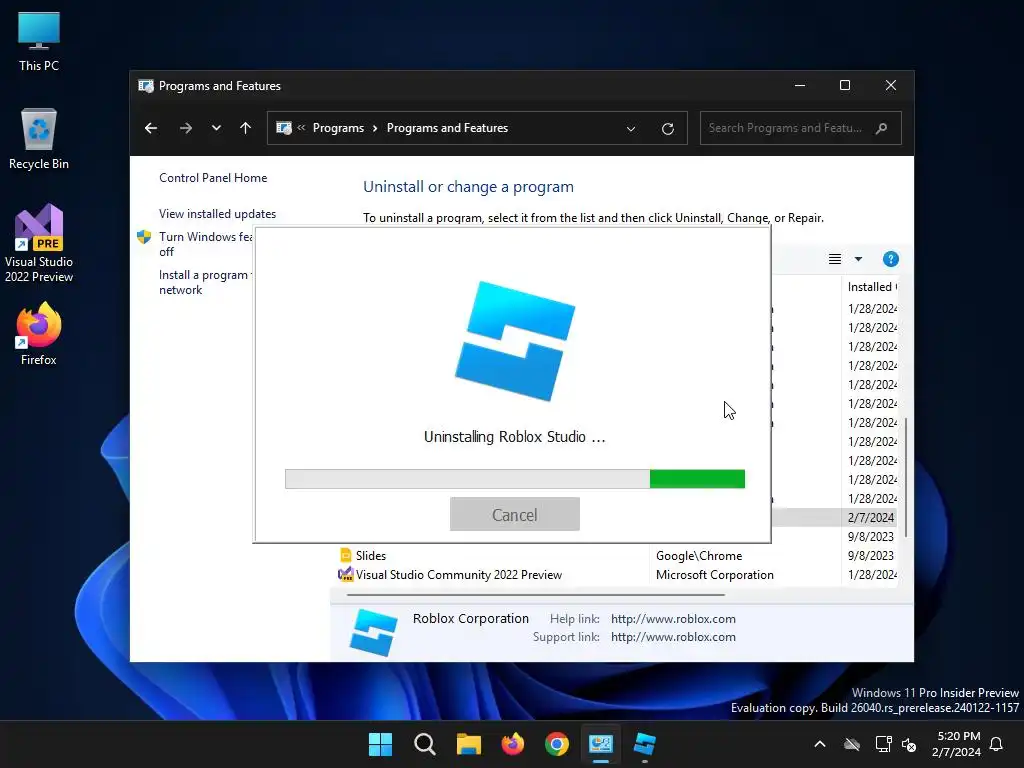Open the Help link roblox.com URL
This screenshot has width=1024, height=768.
tap(673, 618)
